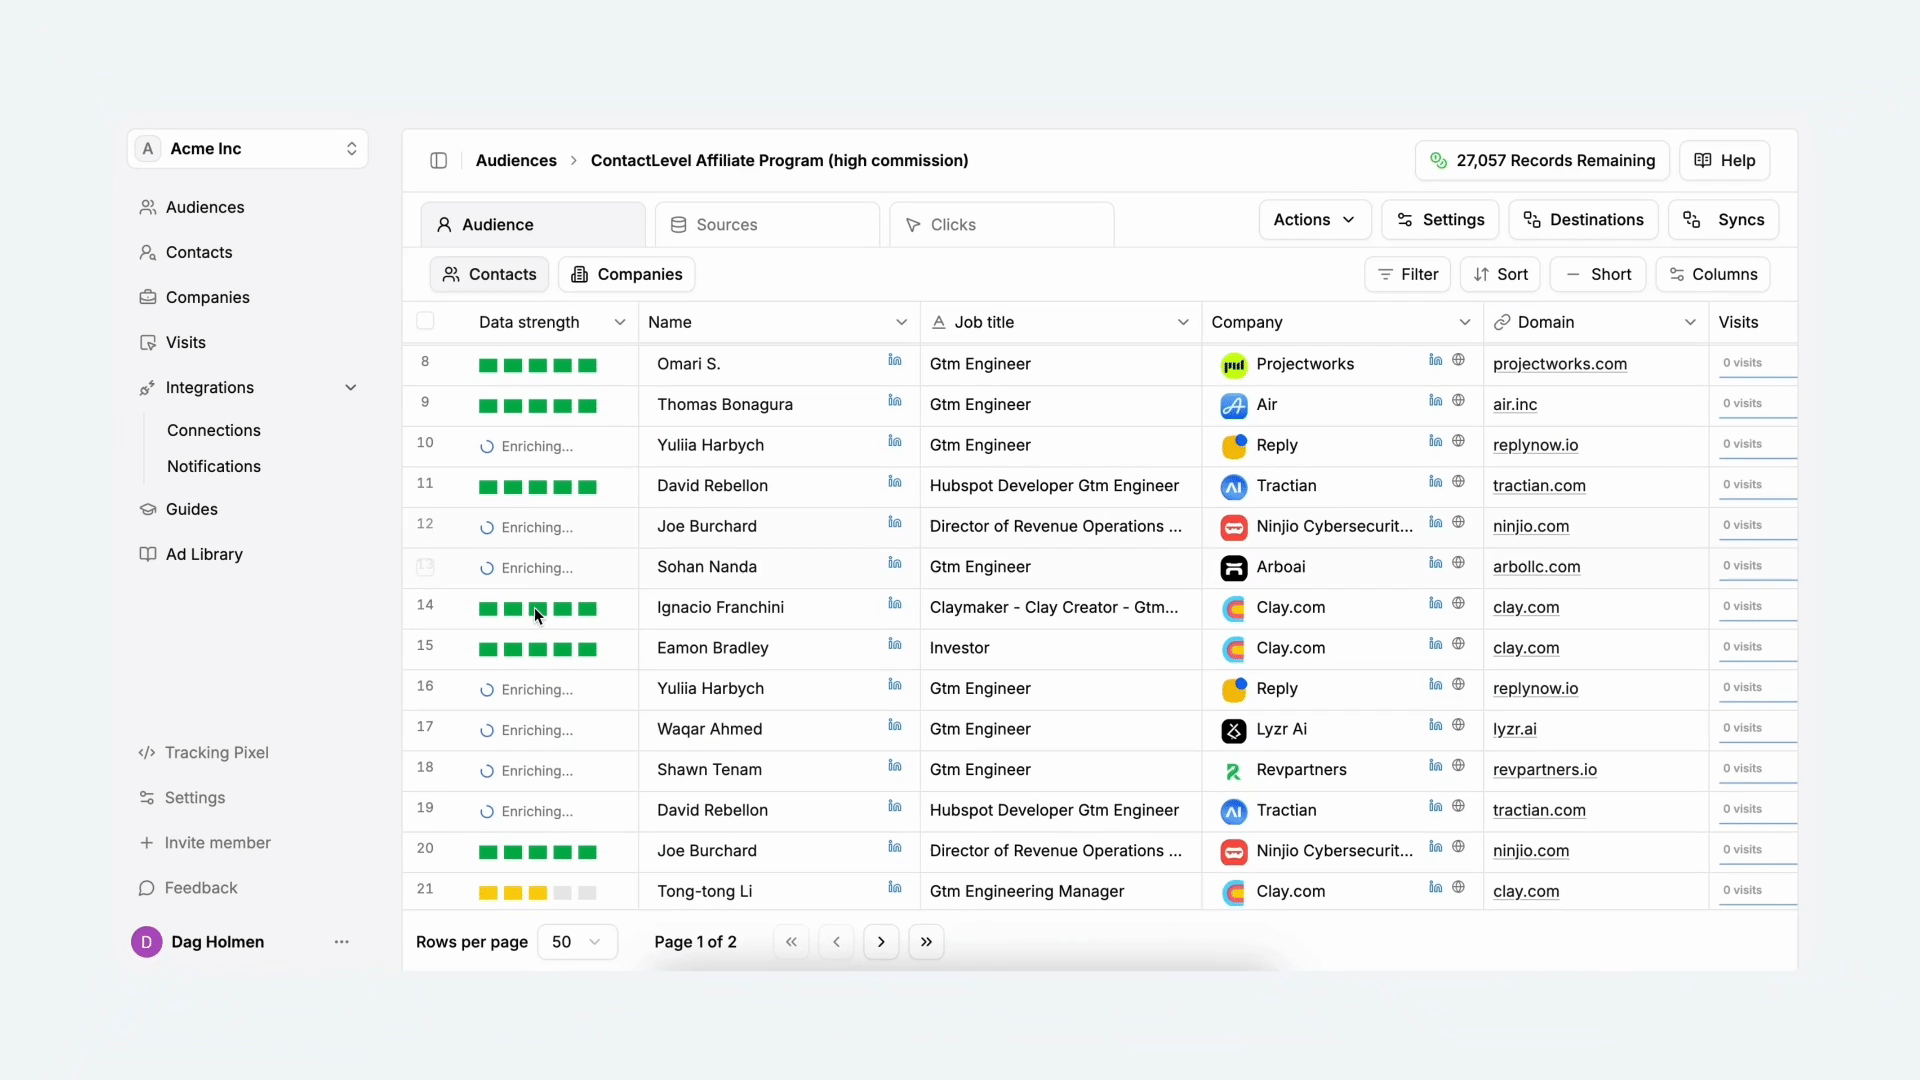Open projectworks.com domain link
The width and height of the screenshot is (1920, 1080).
[1559, 364]
